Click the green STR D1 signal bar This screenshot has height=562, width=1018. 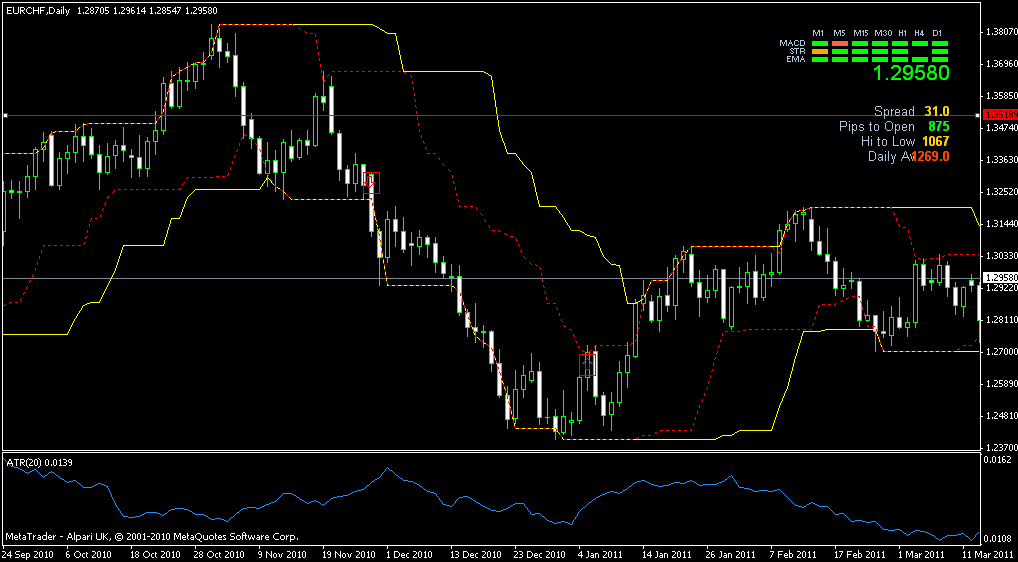pyautogui.click(x=940, y=51)
